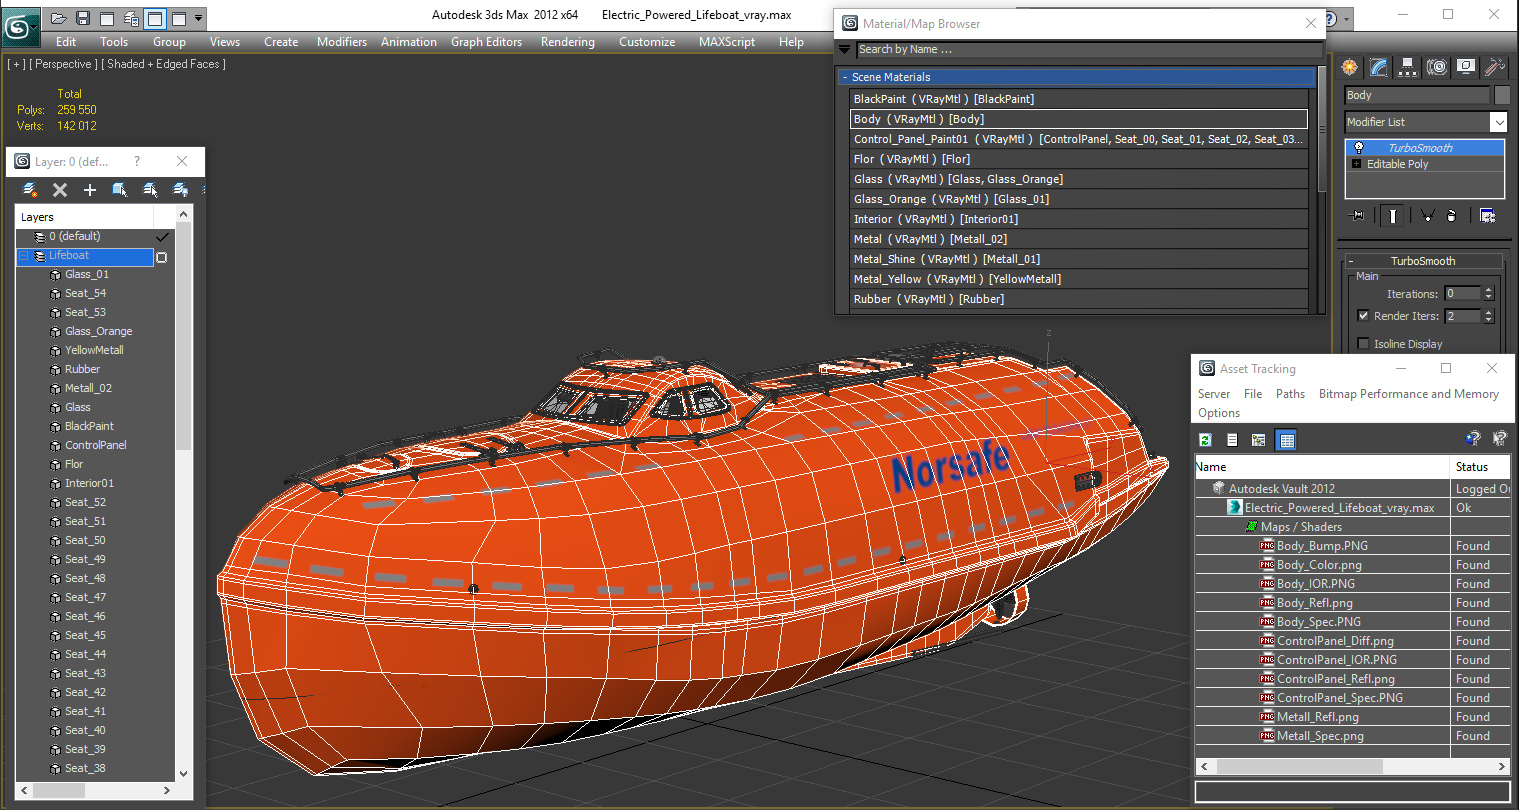This screenshot has width=1519, height=810.
Task: Click Refresh icon in the Asset Tracking toolbar
Action: click(x=1206, y=440)
